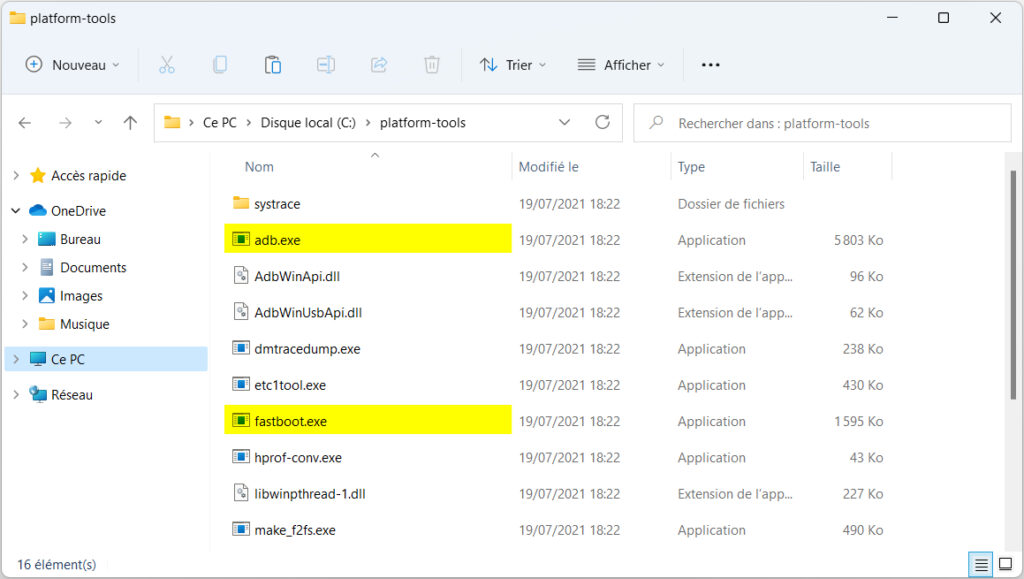Navigate up to the parent folder
Image resolution: width=1024 pixels, height=579 pixels.
click(x=130, y=122)
